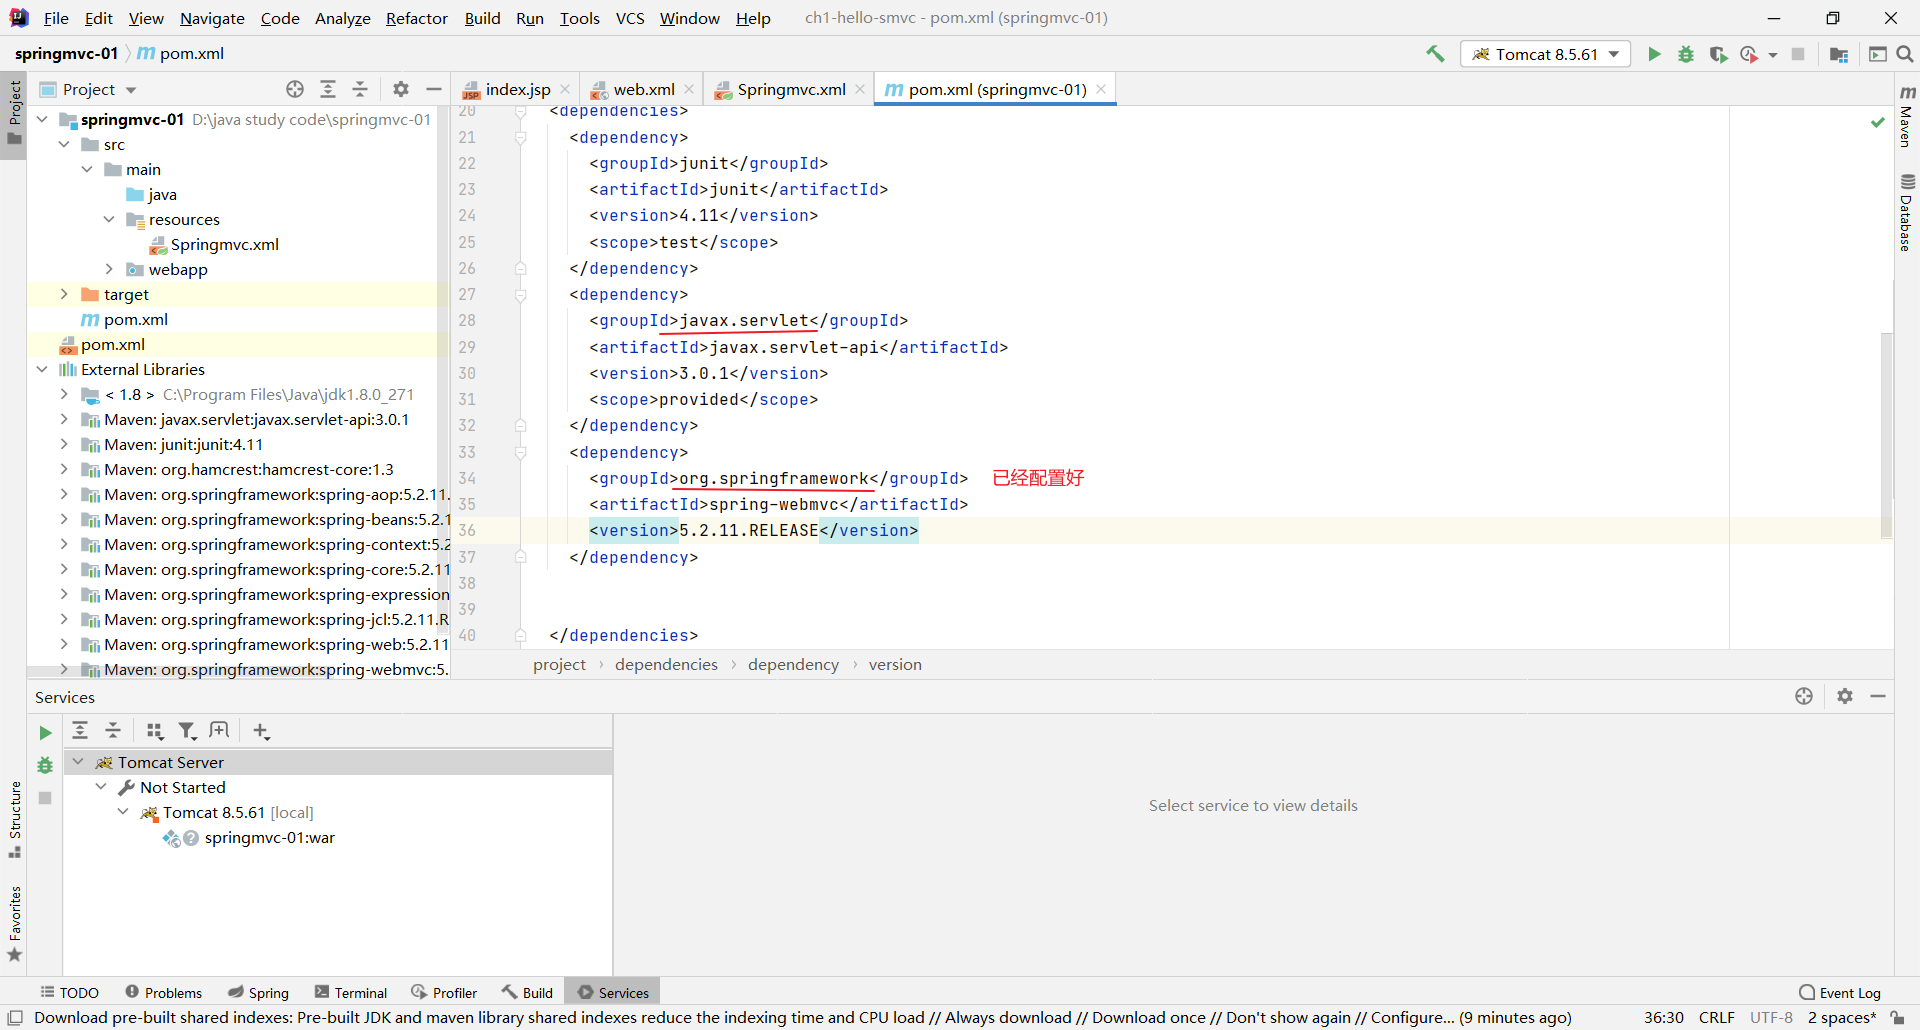Open the Event Log
This screenshot has width=1920, height=1030.
click(x=1840, y=992)
